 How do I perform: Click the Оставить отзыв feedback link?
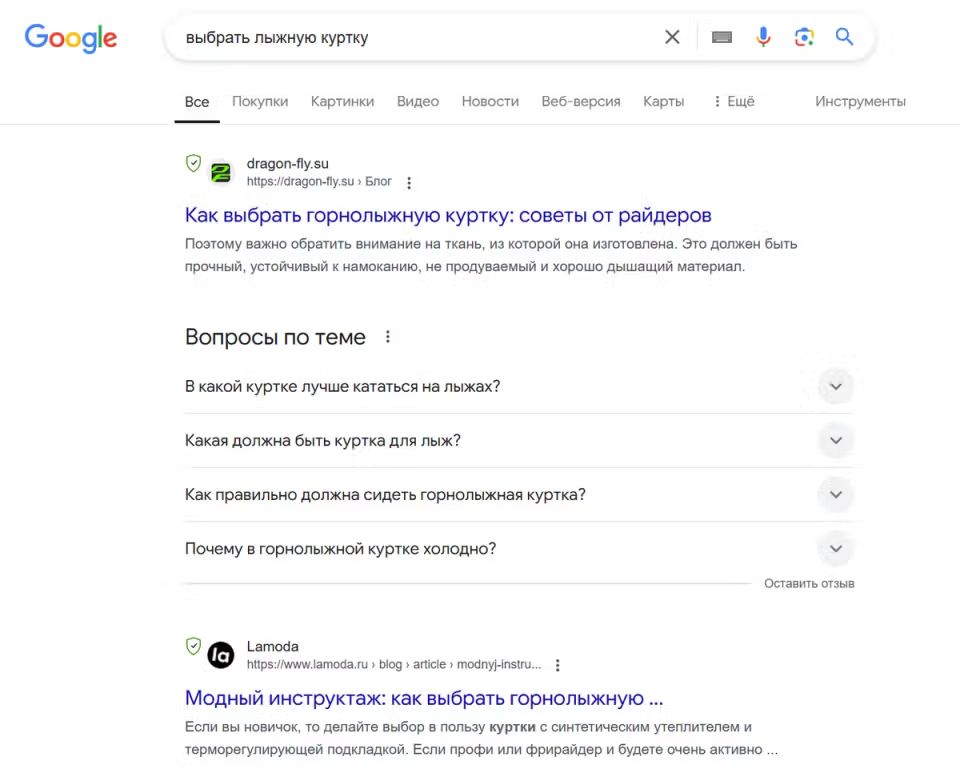pyautogui.click(x=809, y=583)
